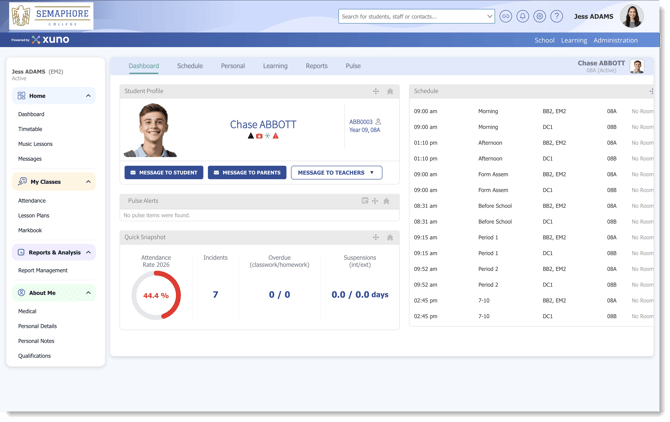This screenshot has width=670, height=422.
Task: Open Music Lessons in the sidebar
Action: coord(35,144)
